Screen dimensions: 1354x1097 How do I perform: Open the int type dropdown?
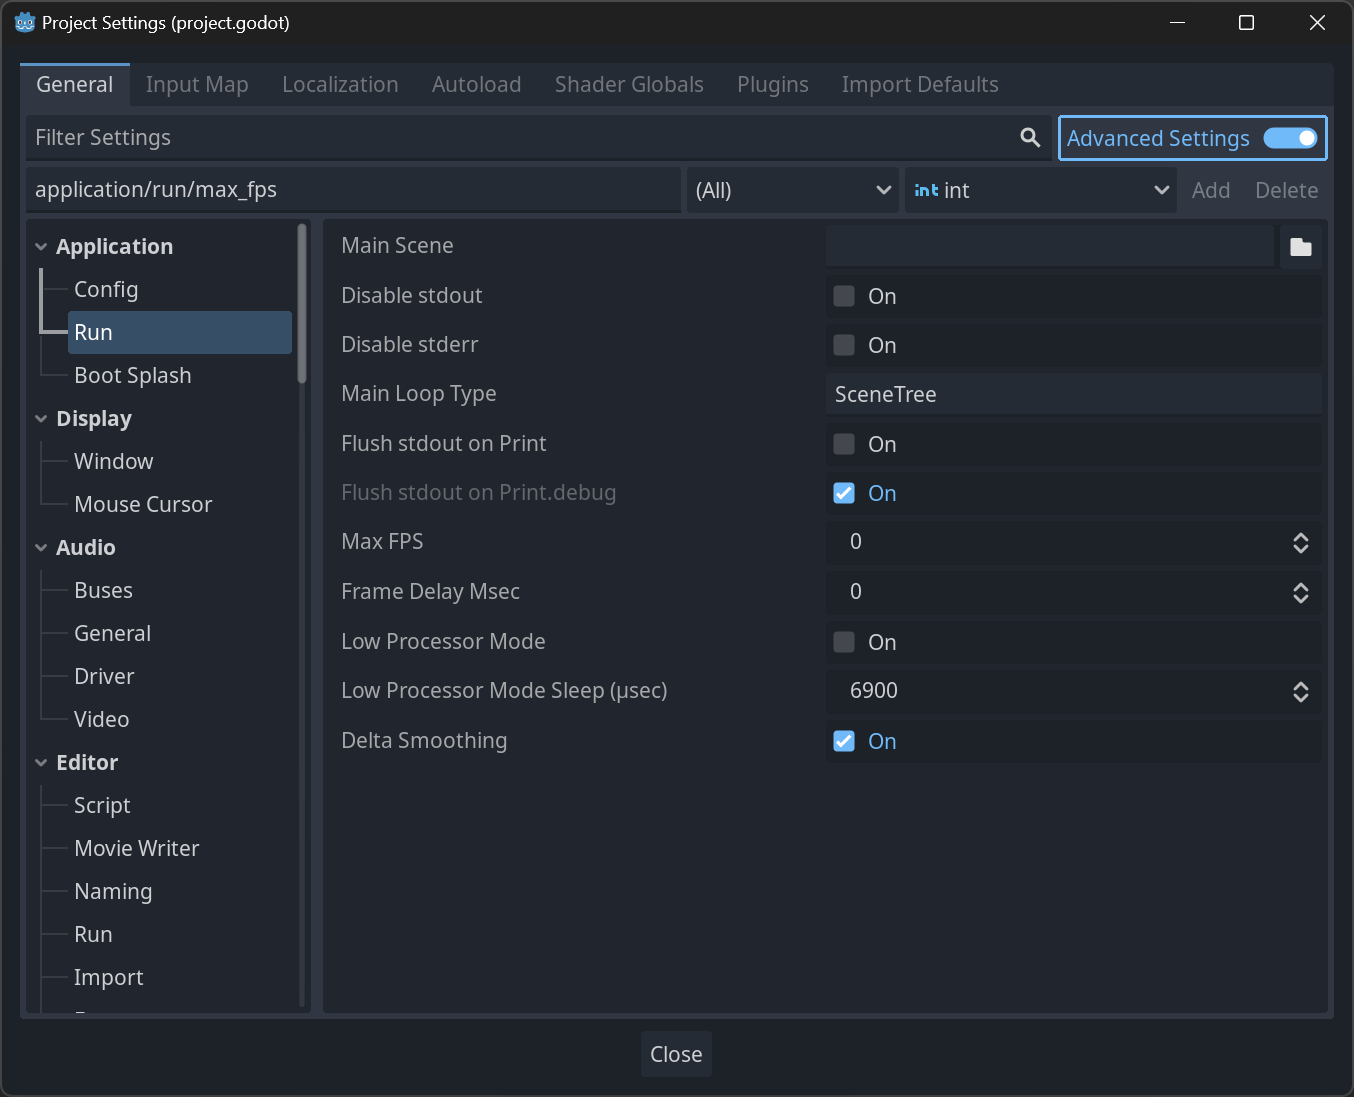pyautogui.click(x=1041, y=190)
